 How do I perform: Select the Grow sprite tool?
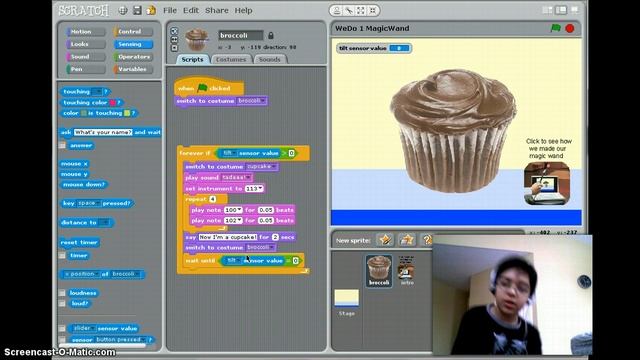point(361,11)
